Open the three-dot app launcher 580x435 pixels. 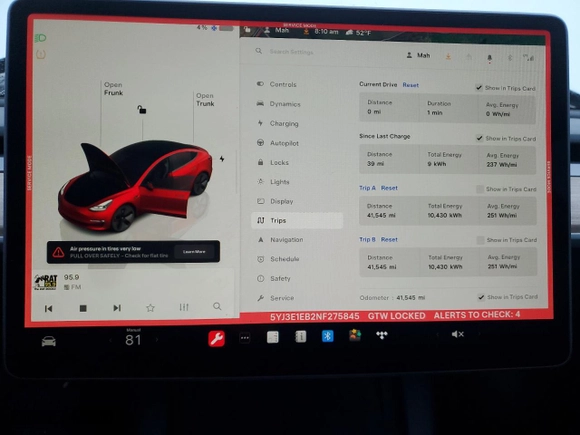[x=245, y=337]
